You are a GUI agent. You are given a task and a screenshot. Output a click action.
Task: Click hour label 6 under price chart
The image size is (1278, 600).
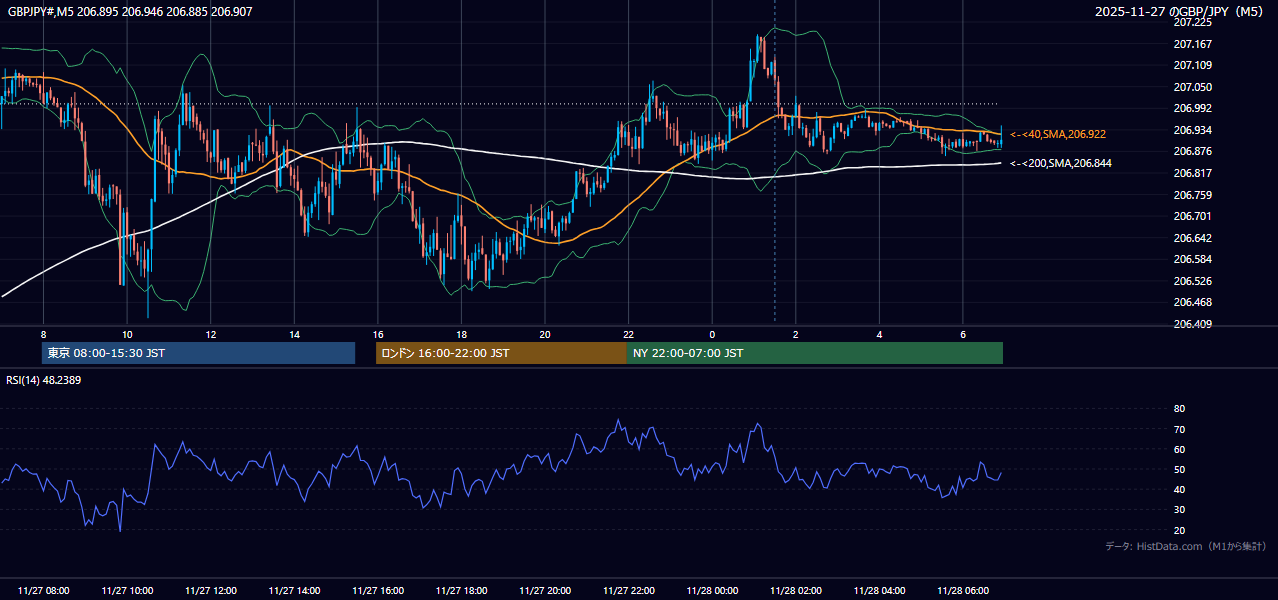963,334
